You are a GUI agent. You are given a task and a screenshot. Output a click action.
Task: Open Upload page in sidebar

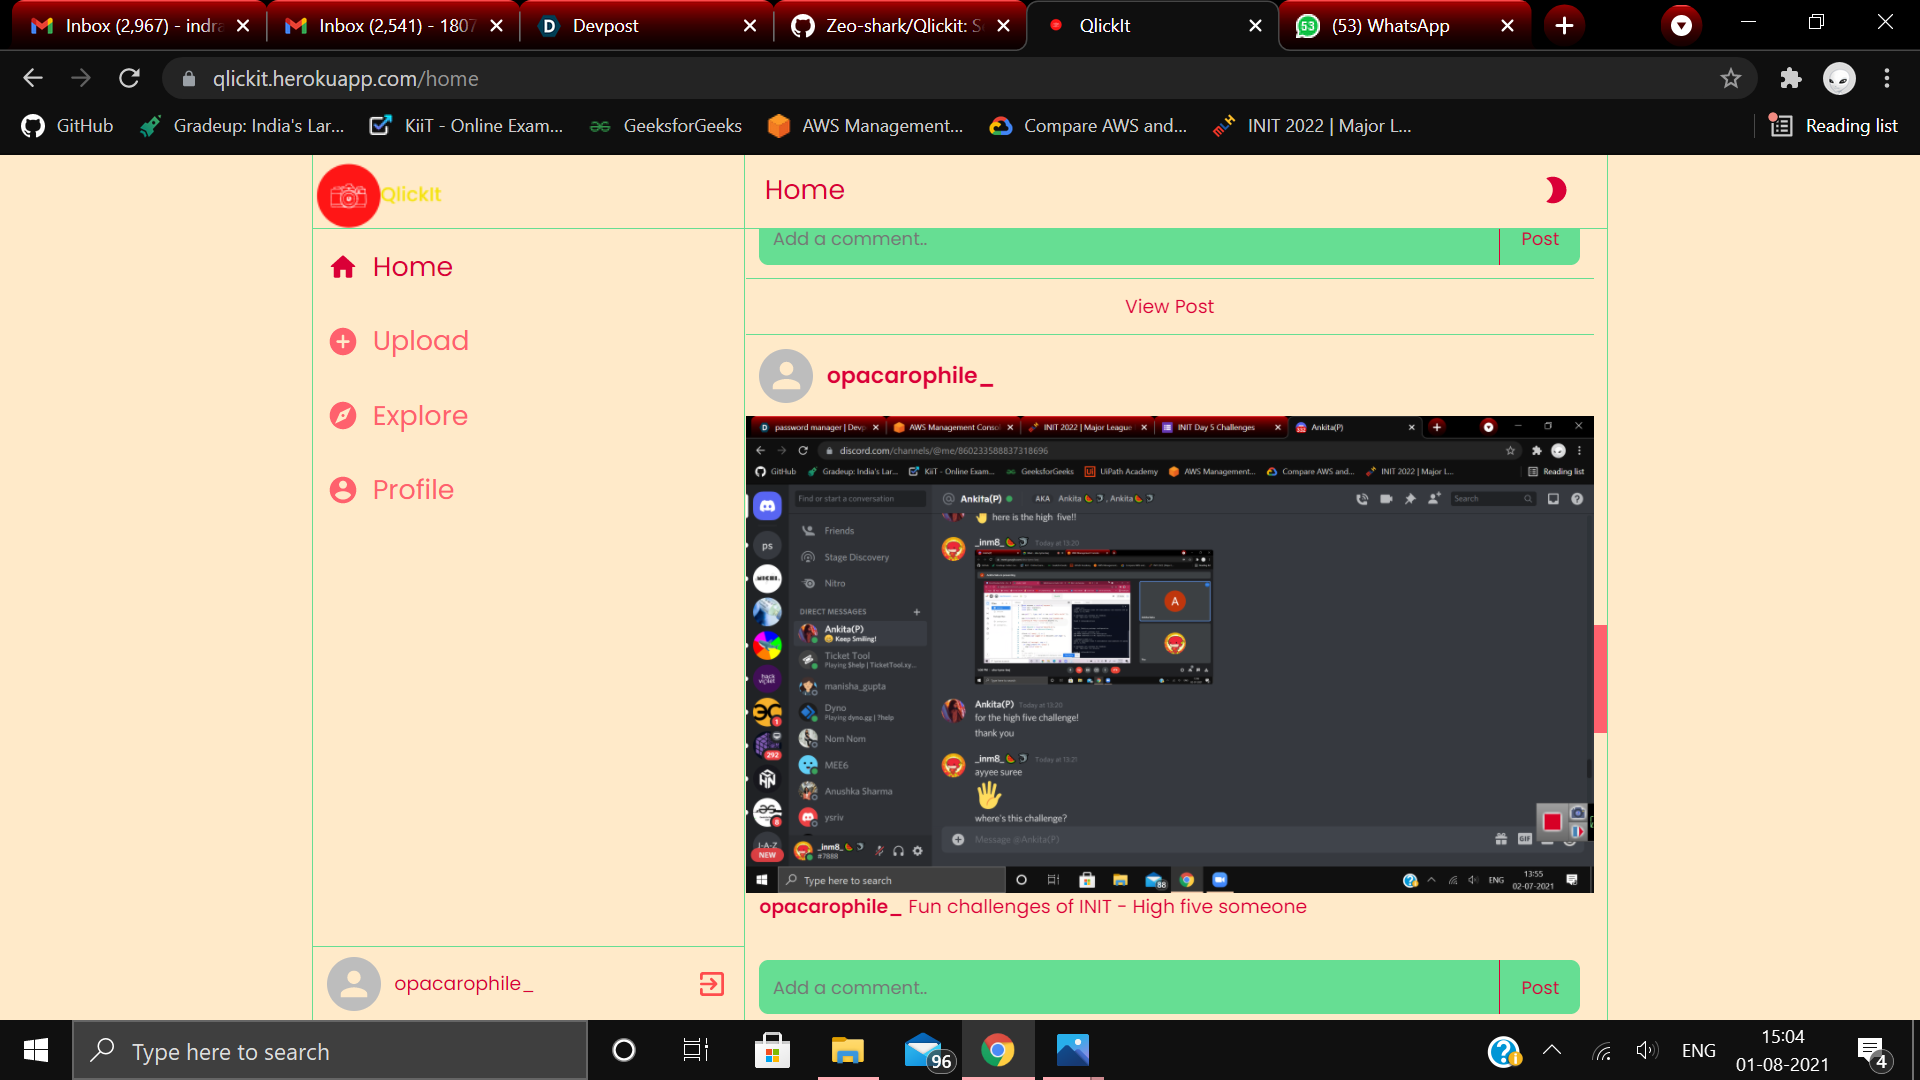tap(420, 341)
